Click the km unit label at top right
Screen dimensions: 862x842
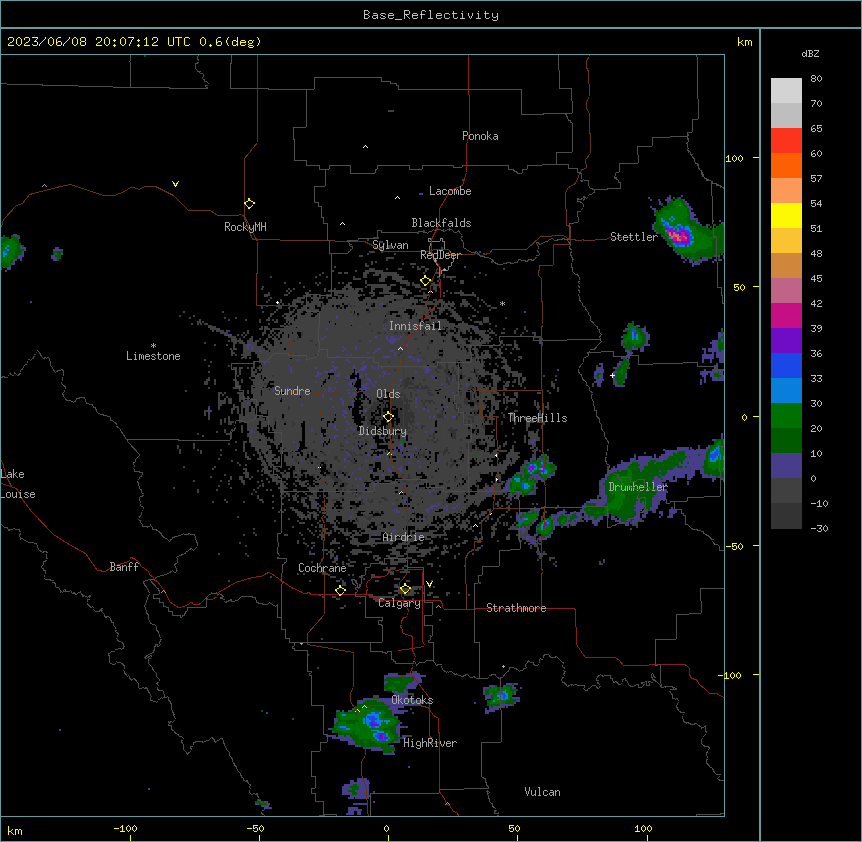coord(744,42)
